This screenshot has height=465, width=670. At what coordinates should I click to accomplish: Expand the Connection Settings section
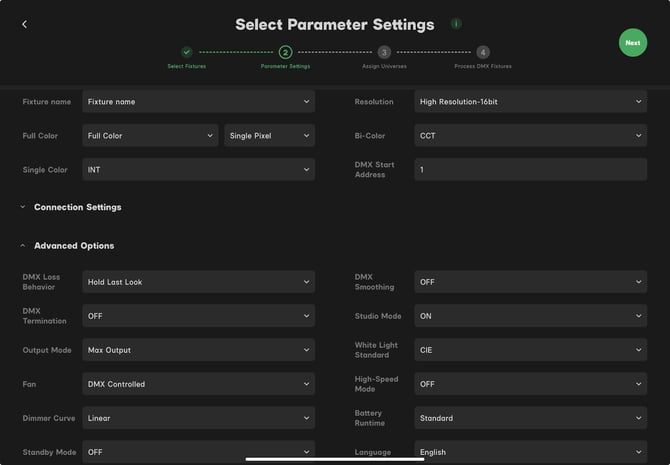[71, 207]
